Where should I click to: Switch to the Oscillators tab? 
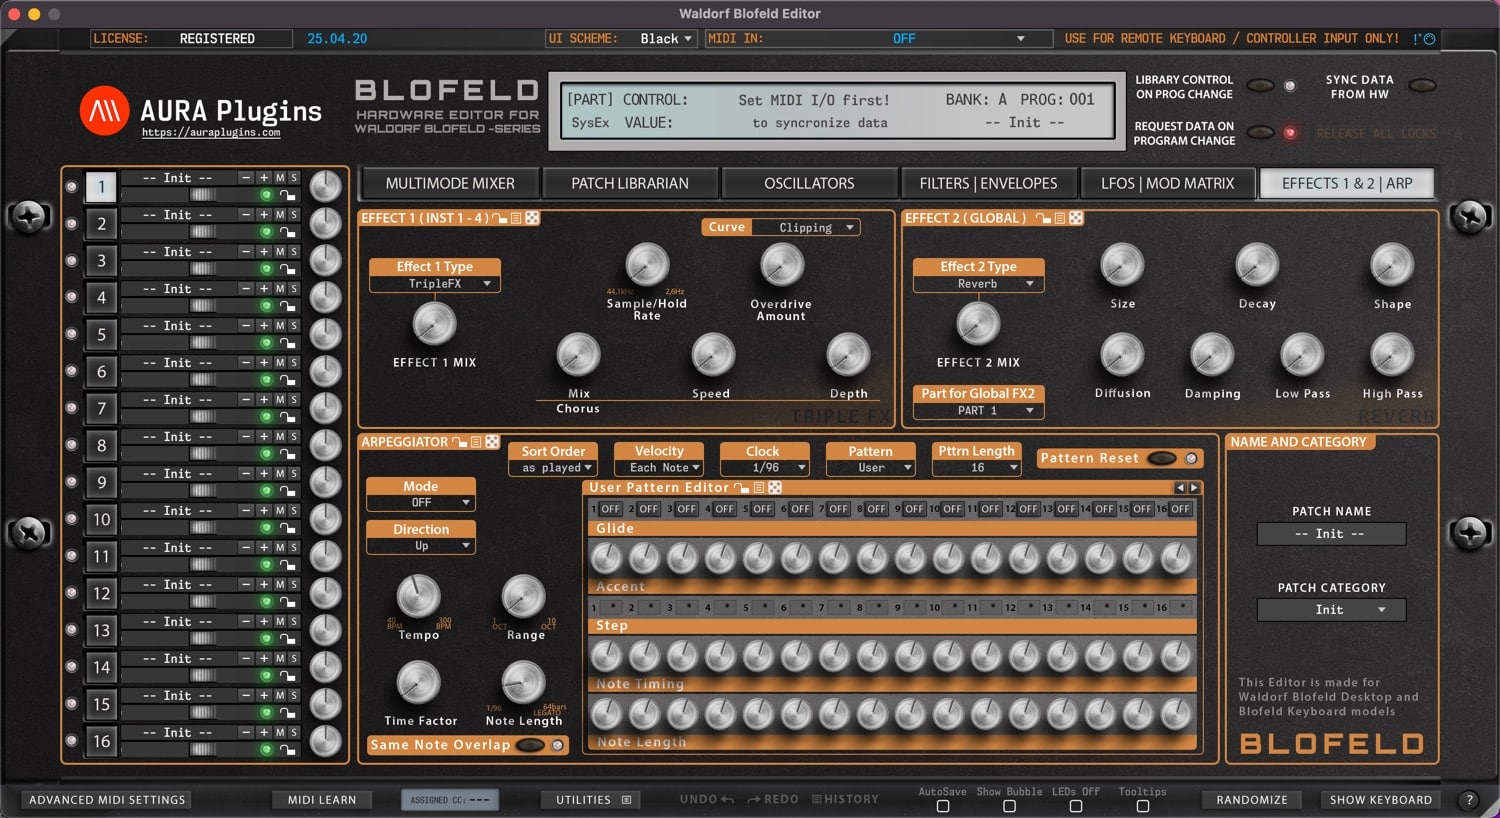(809, 184)
